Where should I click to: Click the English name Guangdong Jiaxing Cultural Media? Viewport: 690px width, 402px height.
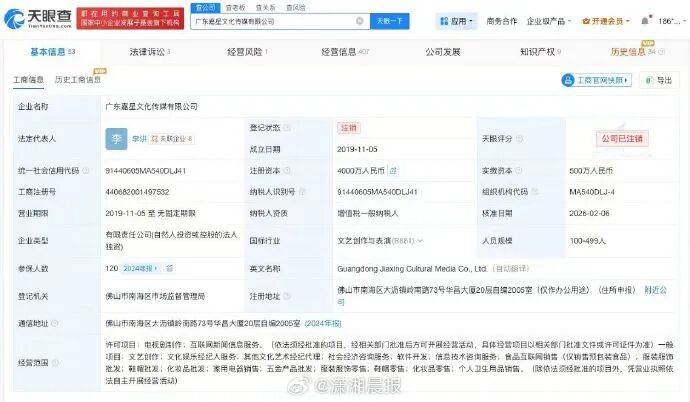point(412,268)
